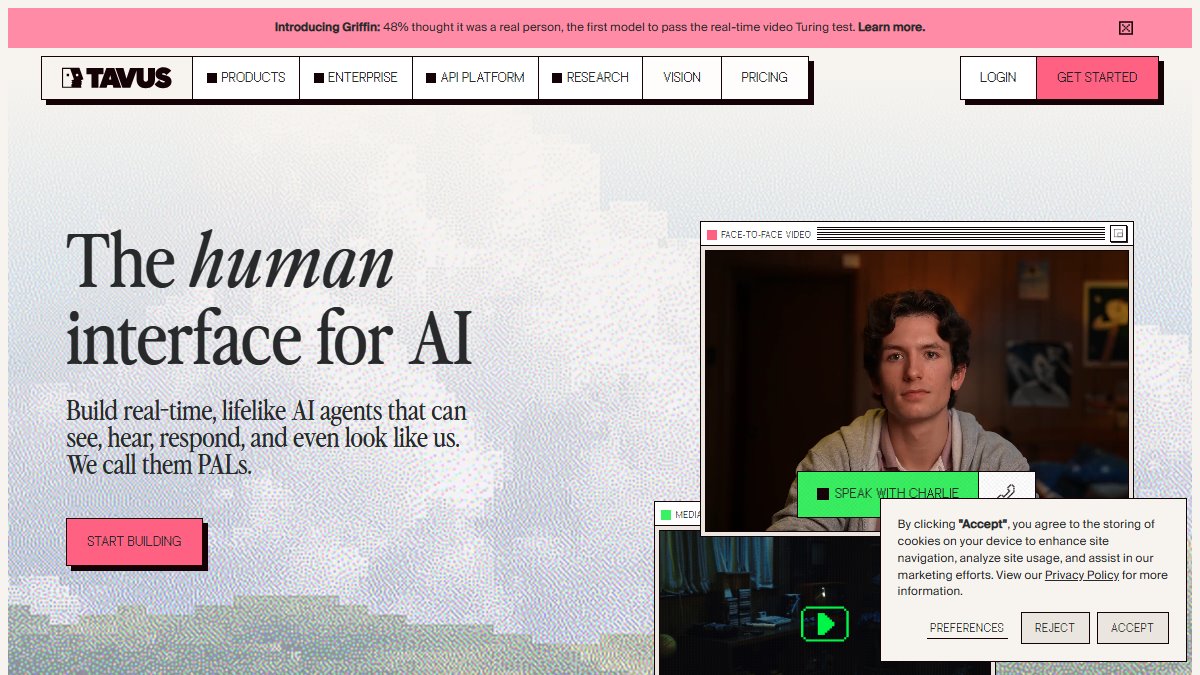Click the phone call icon beside Speak with Charlie
The height and width of the screenshot is (675, 1200).
(1006, 492)
